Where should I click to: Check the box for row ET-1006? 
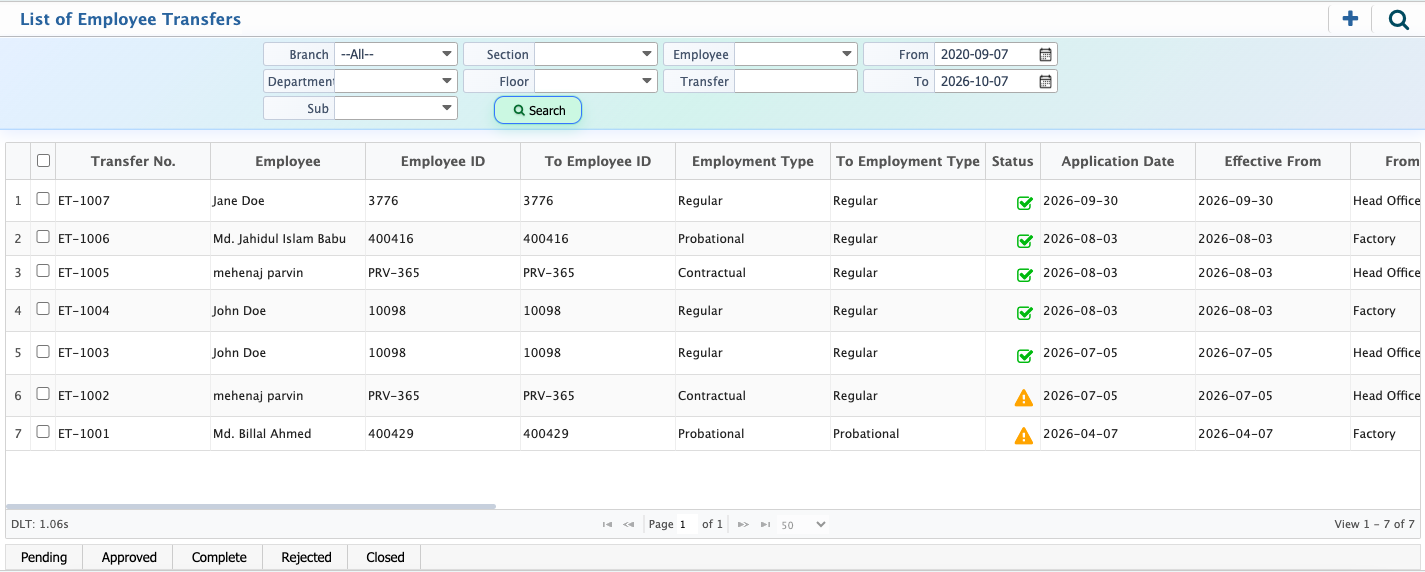43,237
